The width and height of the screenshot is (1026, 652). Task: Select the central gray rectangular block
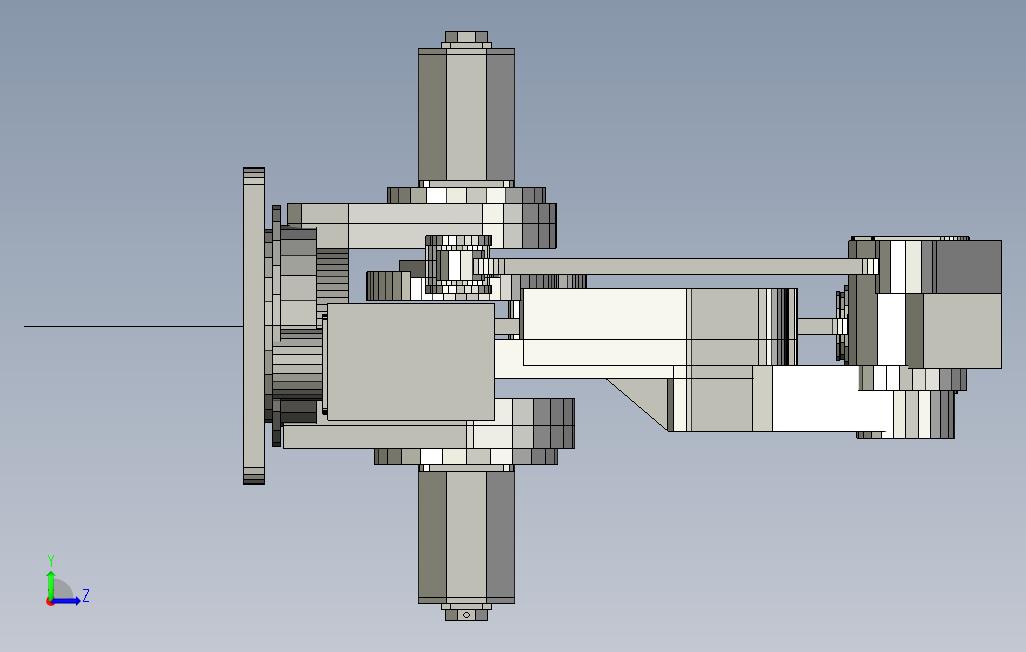pos(410,361)
